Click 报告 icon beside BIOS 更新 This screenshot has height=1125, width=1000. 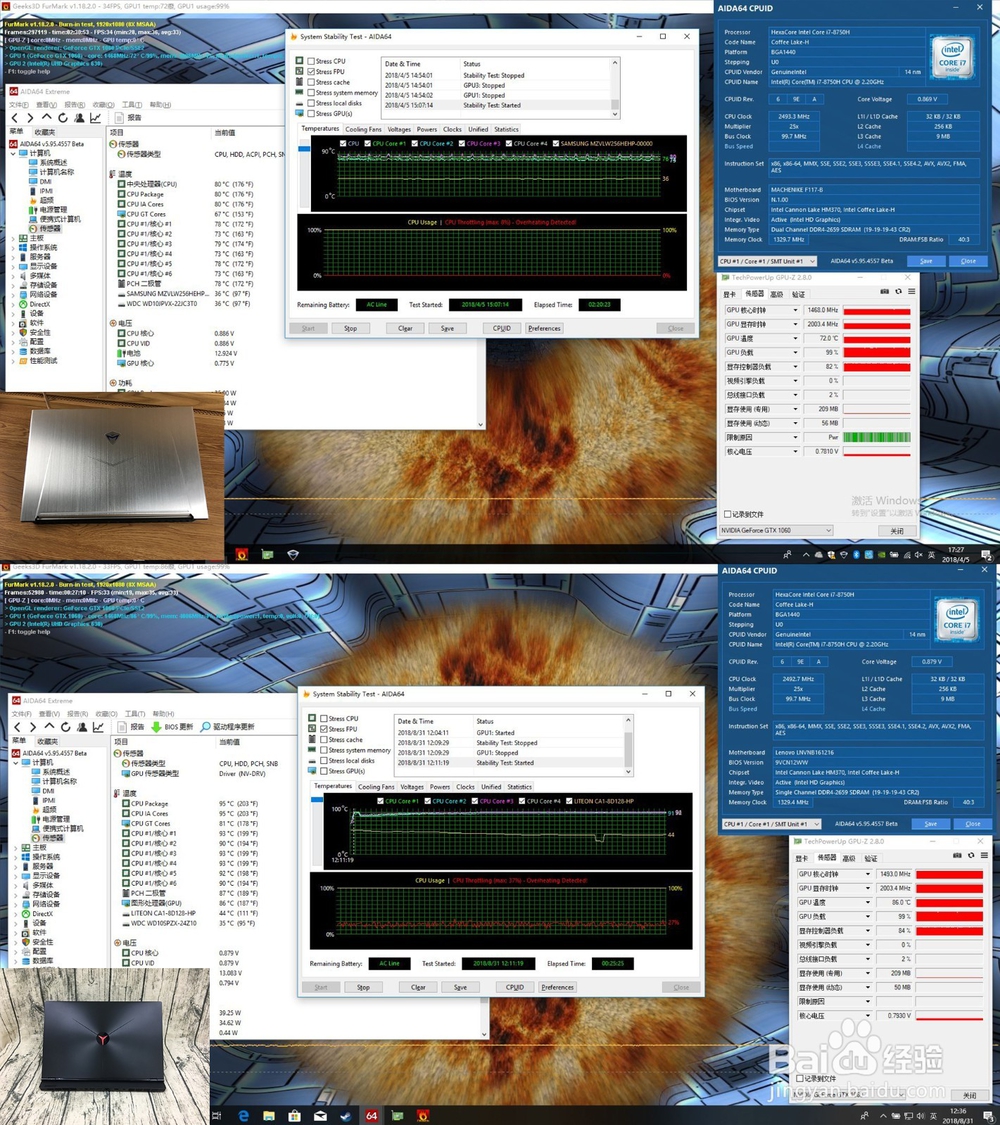pos(121,727)
